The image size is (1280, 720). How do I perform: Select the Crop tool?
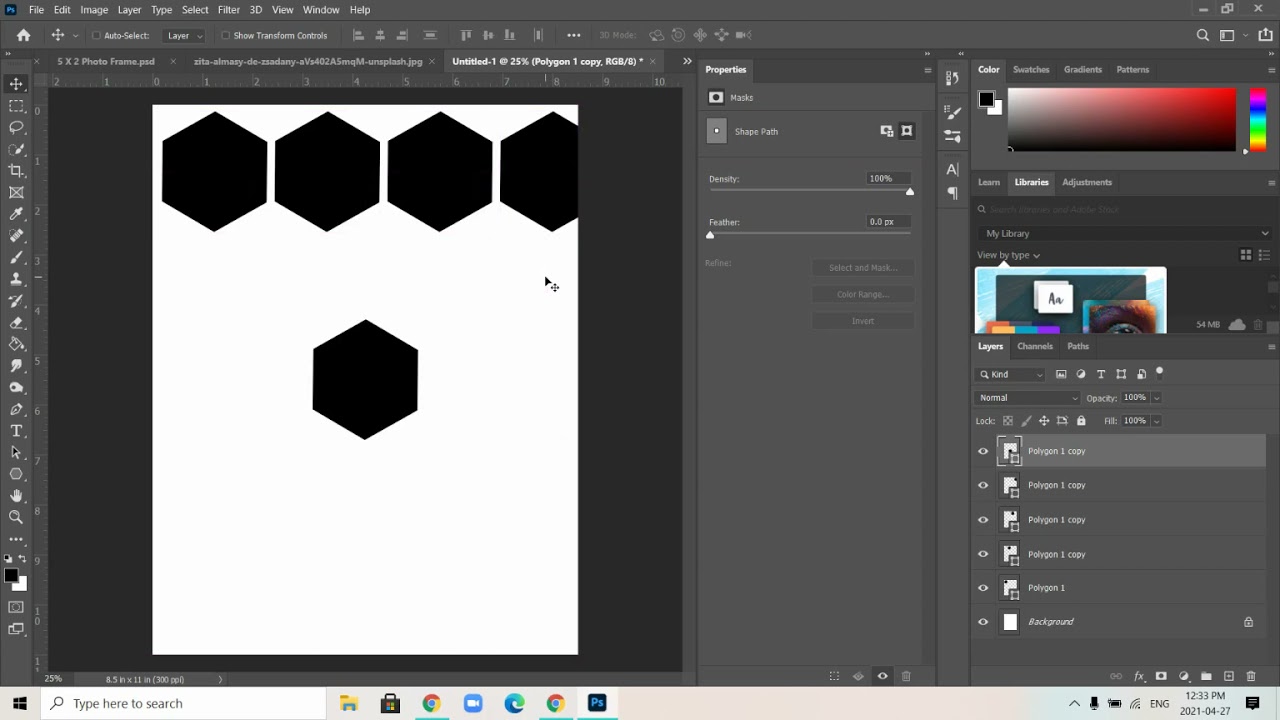(x=16, y=171)
